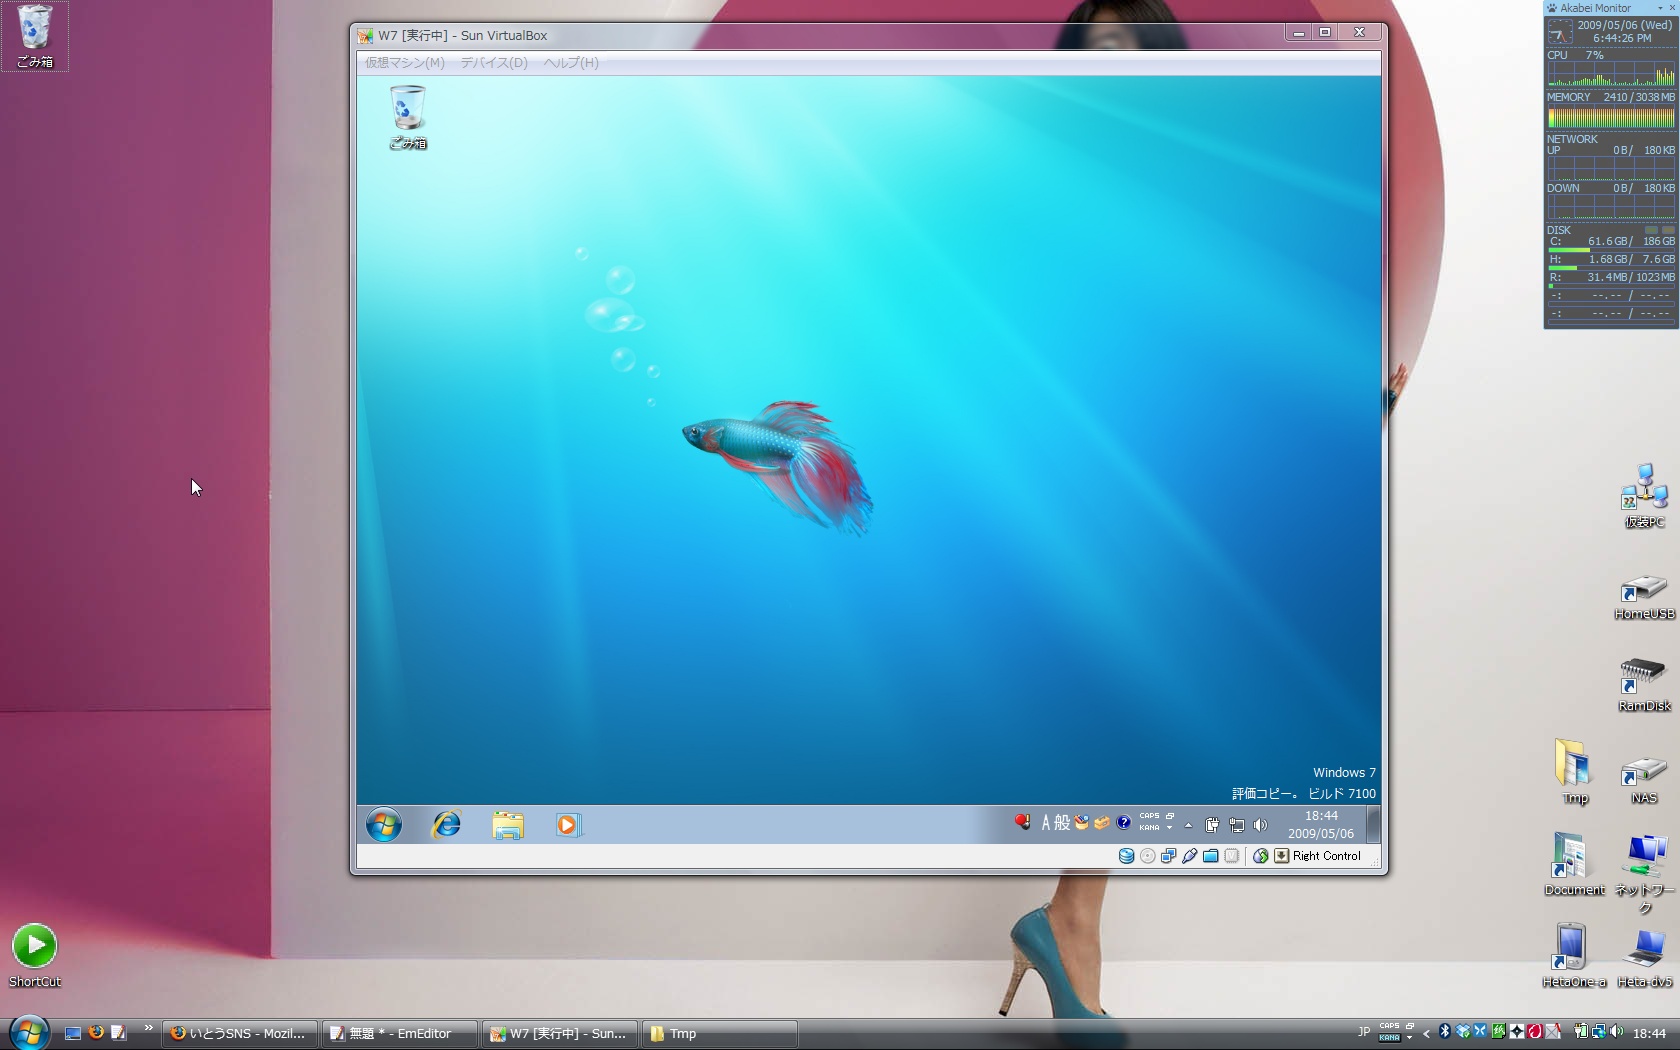Click the guest Show Desktop strip
Image resolution: width=1680 pixels, height=1050 pixels.
click(x=1374, y=825)
